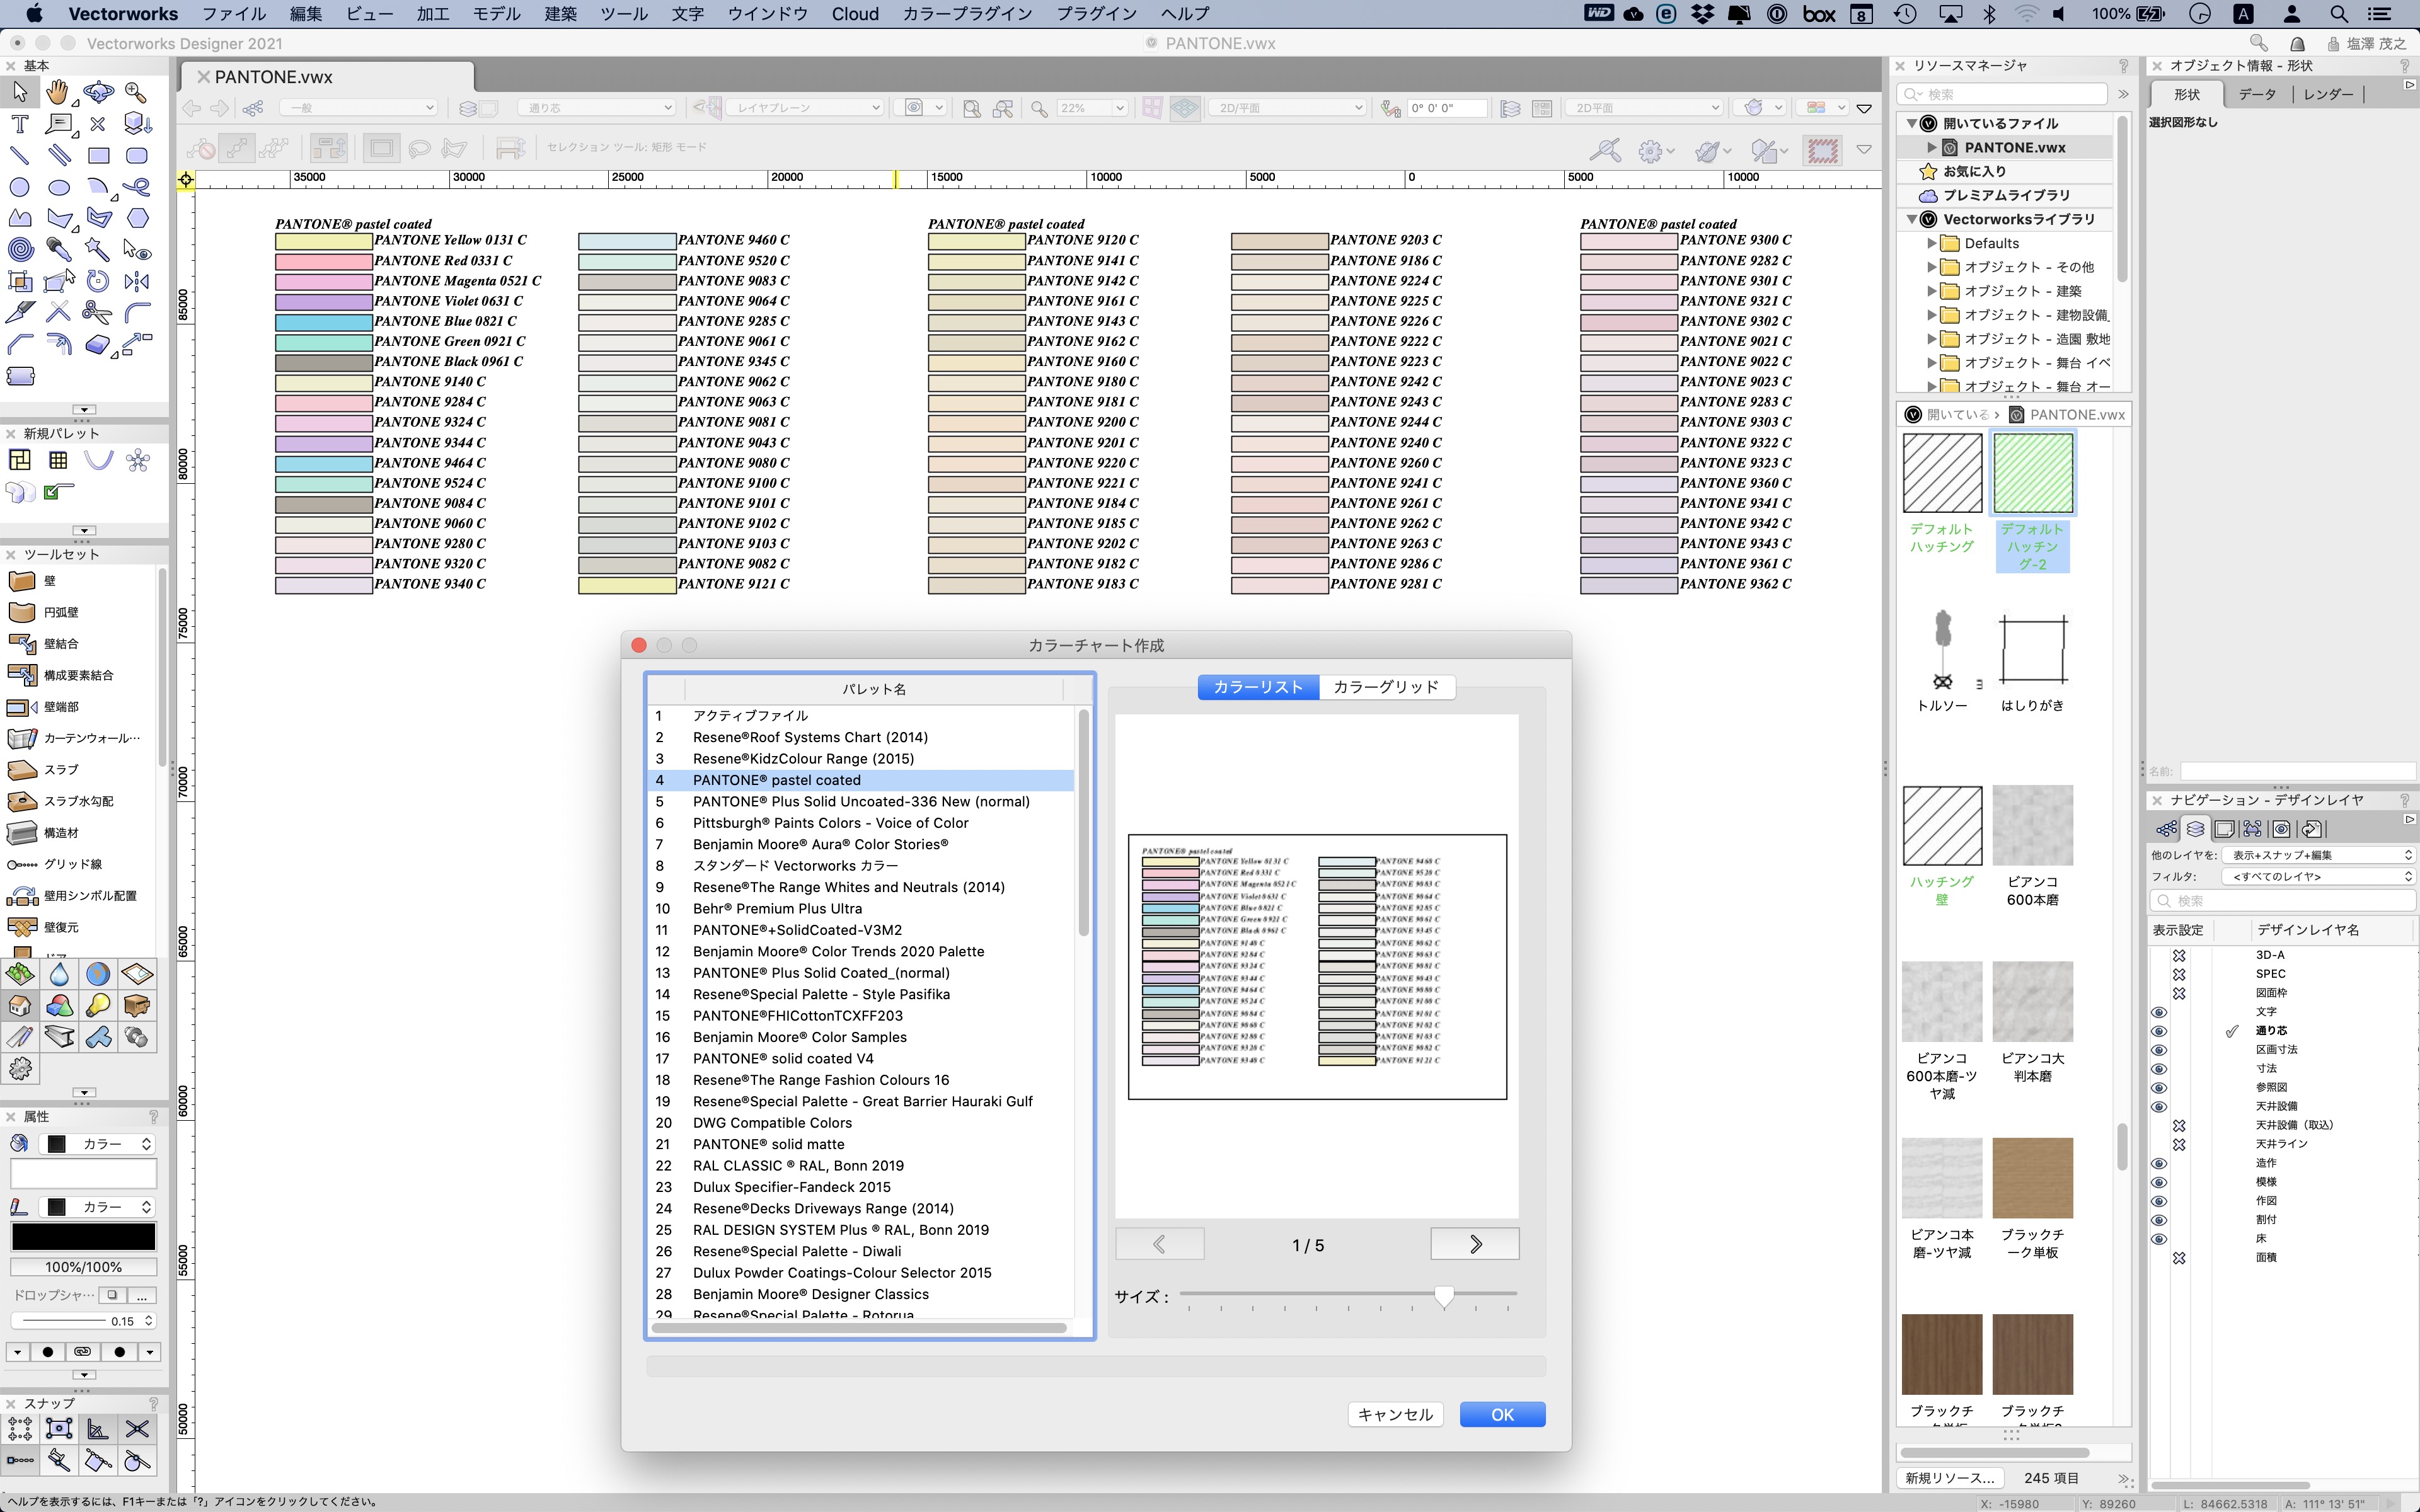Click the black pen color swatch
The height and width of the screenshot is (1512, 2420).
(x=83, y=1237)
